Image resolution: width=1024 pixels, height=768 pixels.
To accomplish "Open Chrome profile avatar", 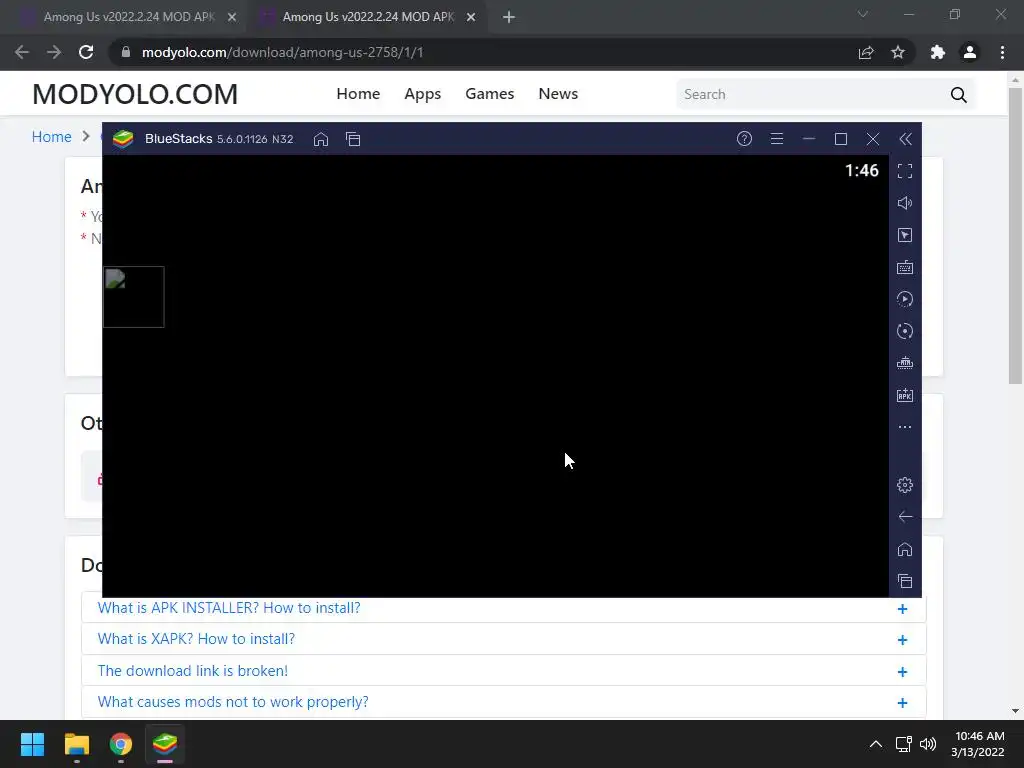I will click(x=970, y=52).
